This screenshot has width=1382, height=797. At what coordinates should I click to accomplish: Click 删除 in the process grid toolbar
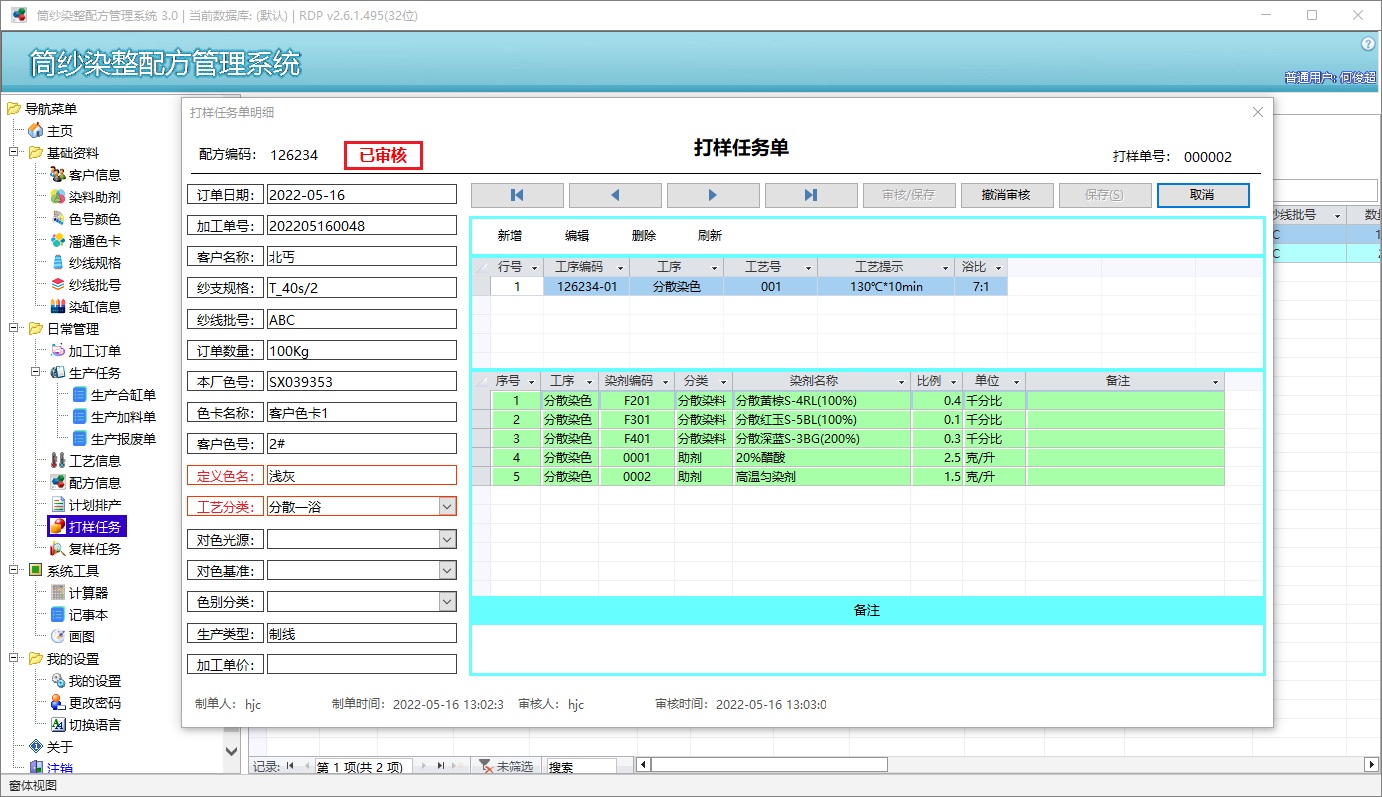[x=644, y=236]
